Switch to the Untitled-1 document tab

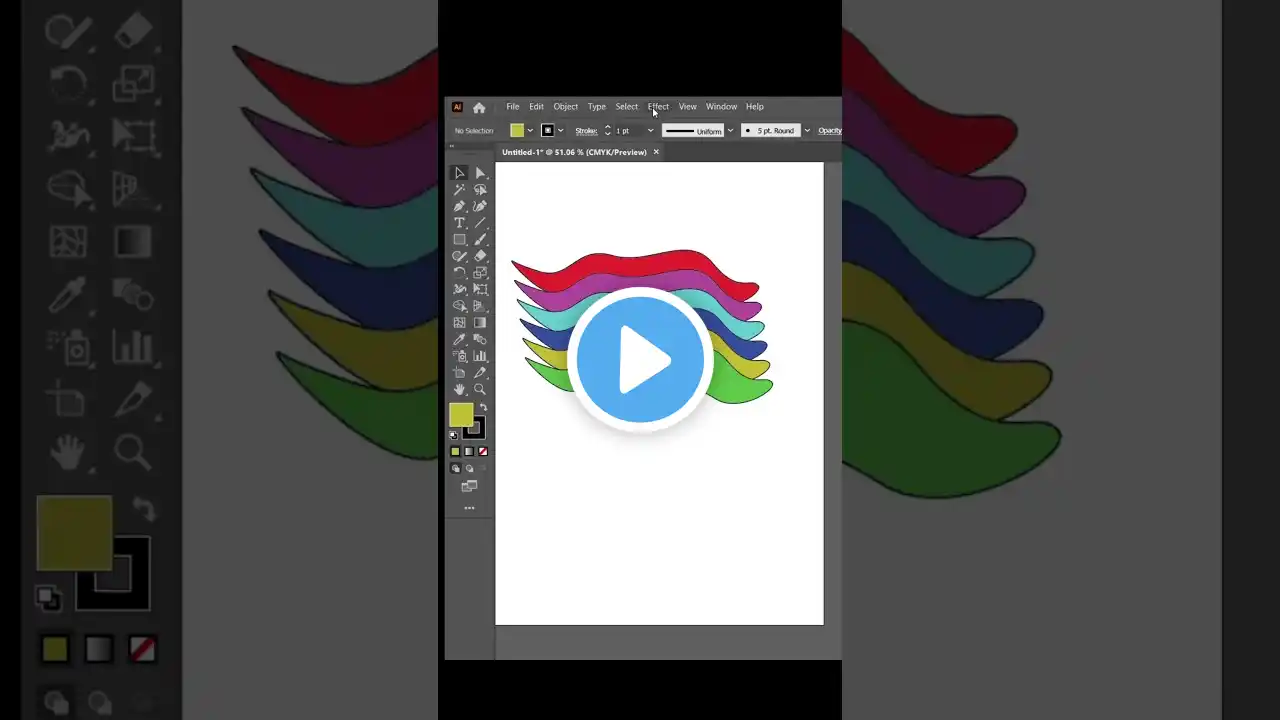click(574, 152)
